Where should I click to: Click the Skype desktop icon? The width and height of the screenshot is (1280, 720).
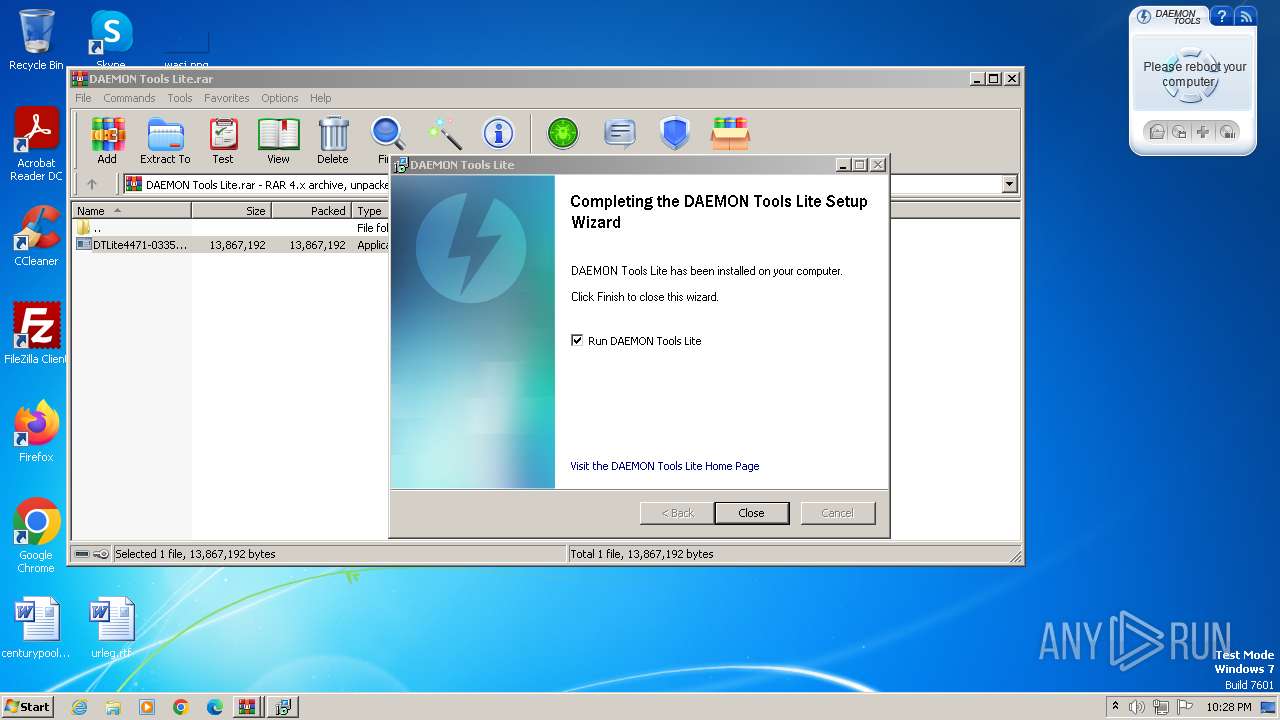(x=110, y=38)
